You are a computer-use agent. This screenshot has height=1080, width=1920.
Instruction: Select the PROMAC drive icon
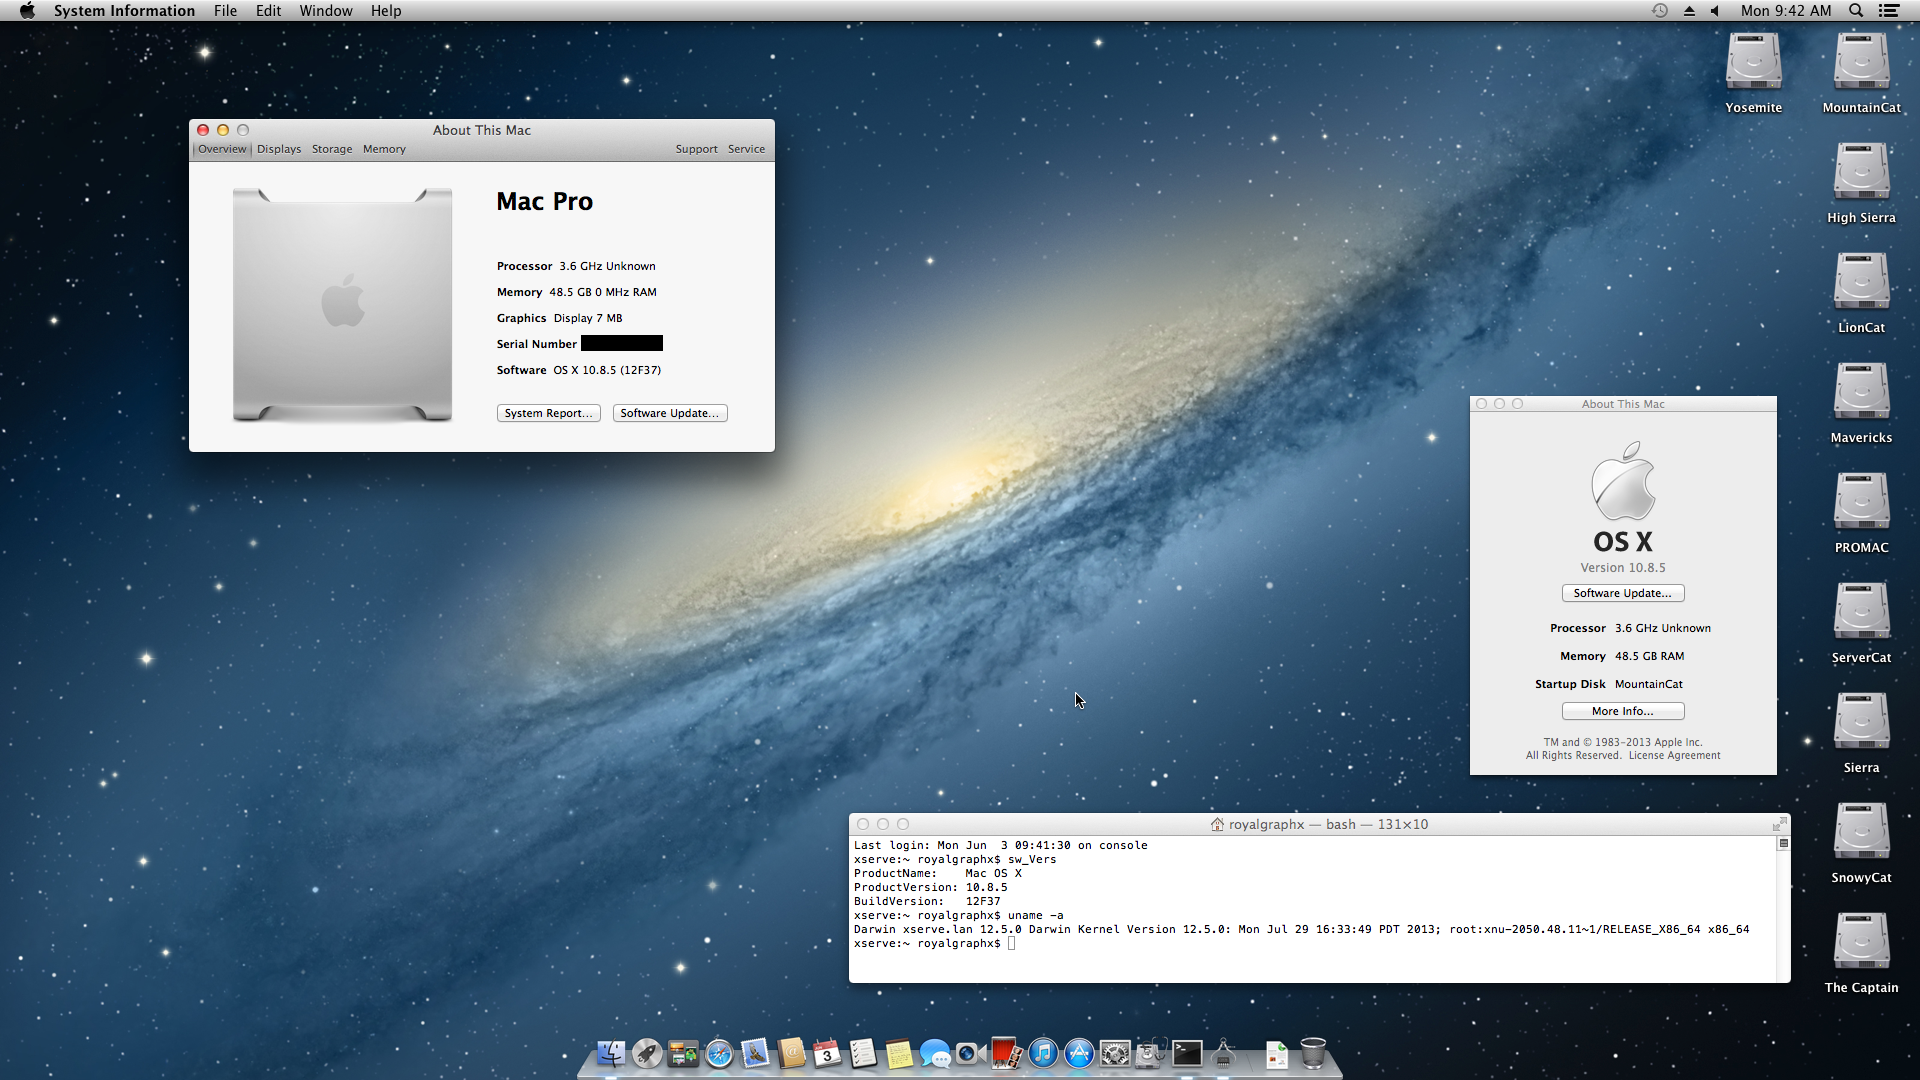click(x=1861, y=502)
